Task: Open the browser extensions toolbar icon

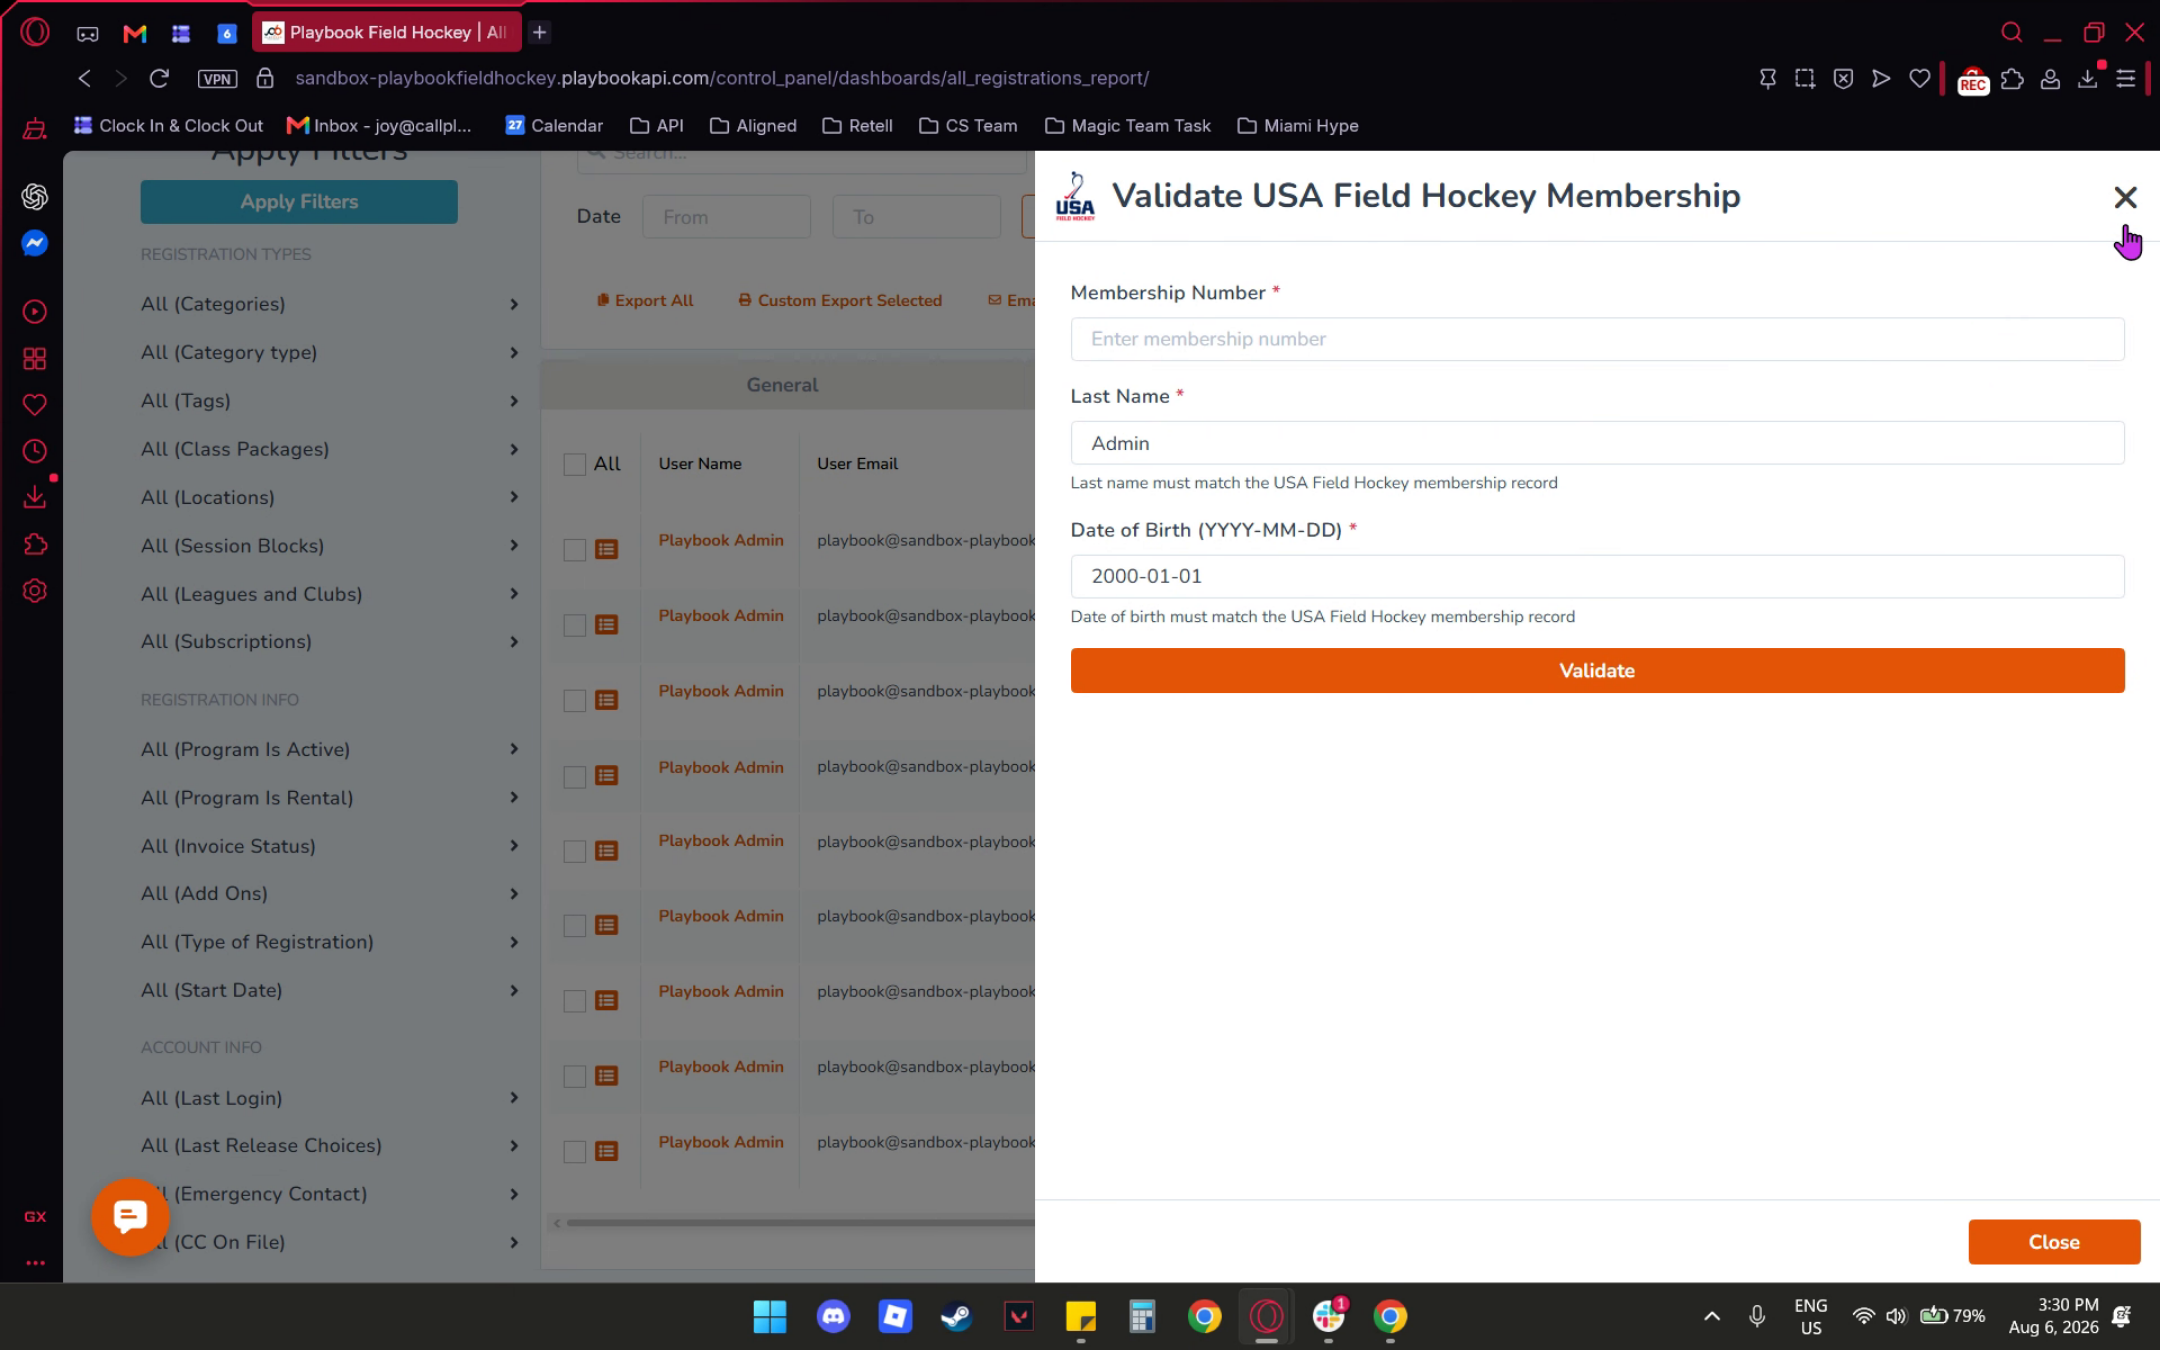Action: pos(2012,78)
